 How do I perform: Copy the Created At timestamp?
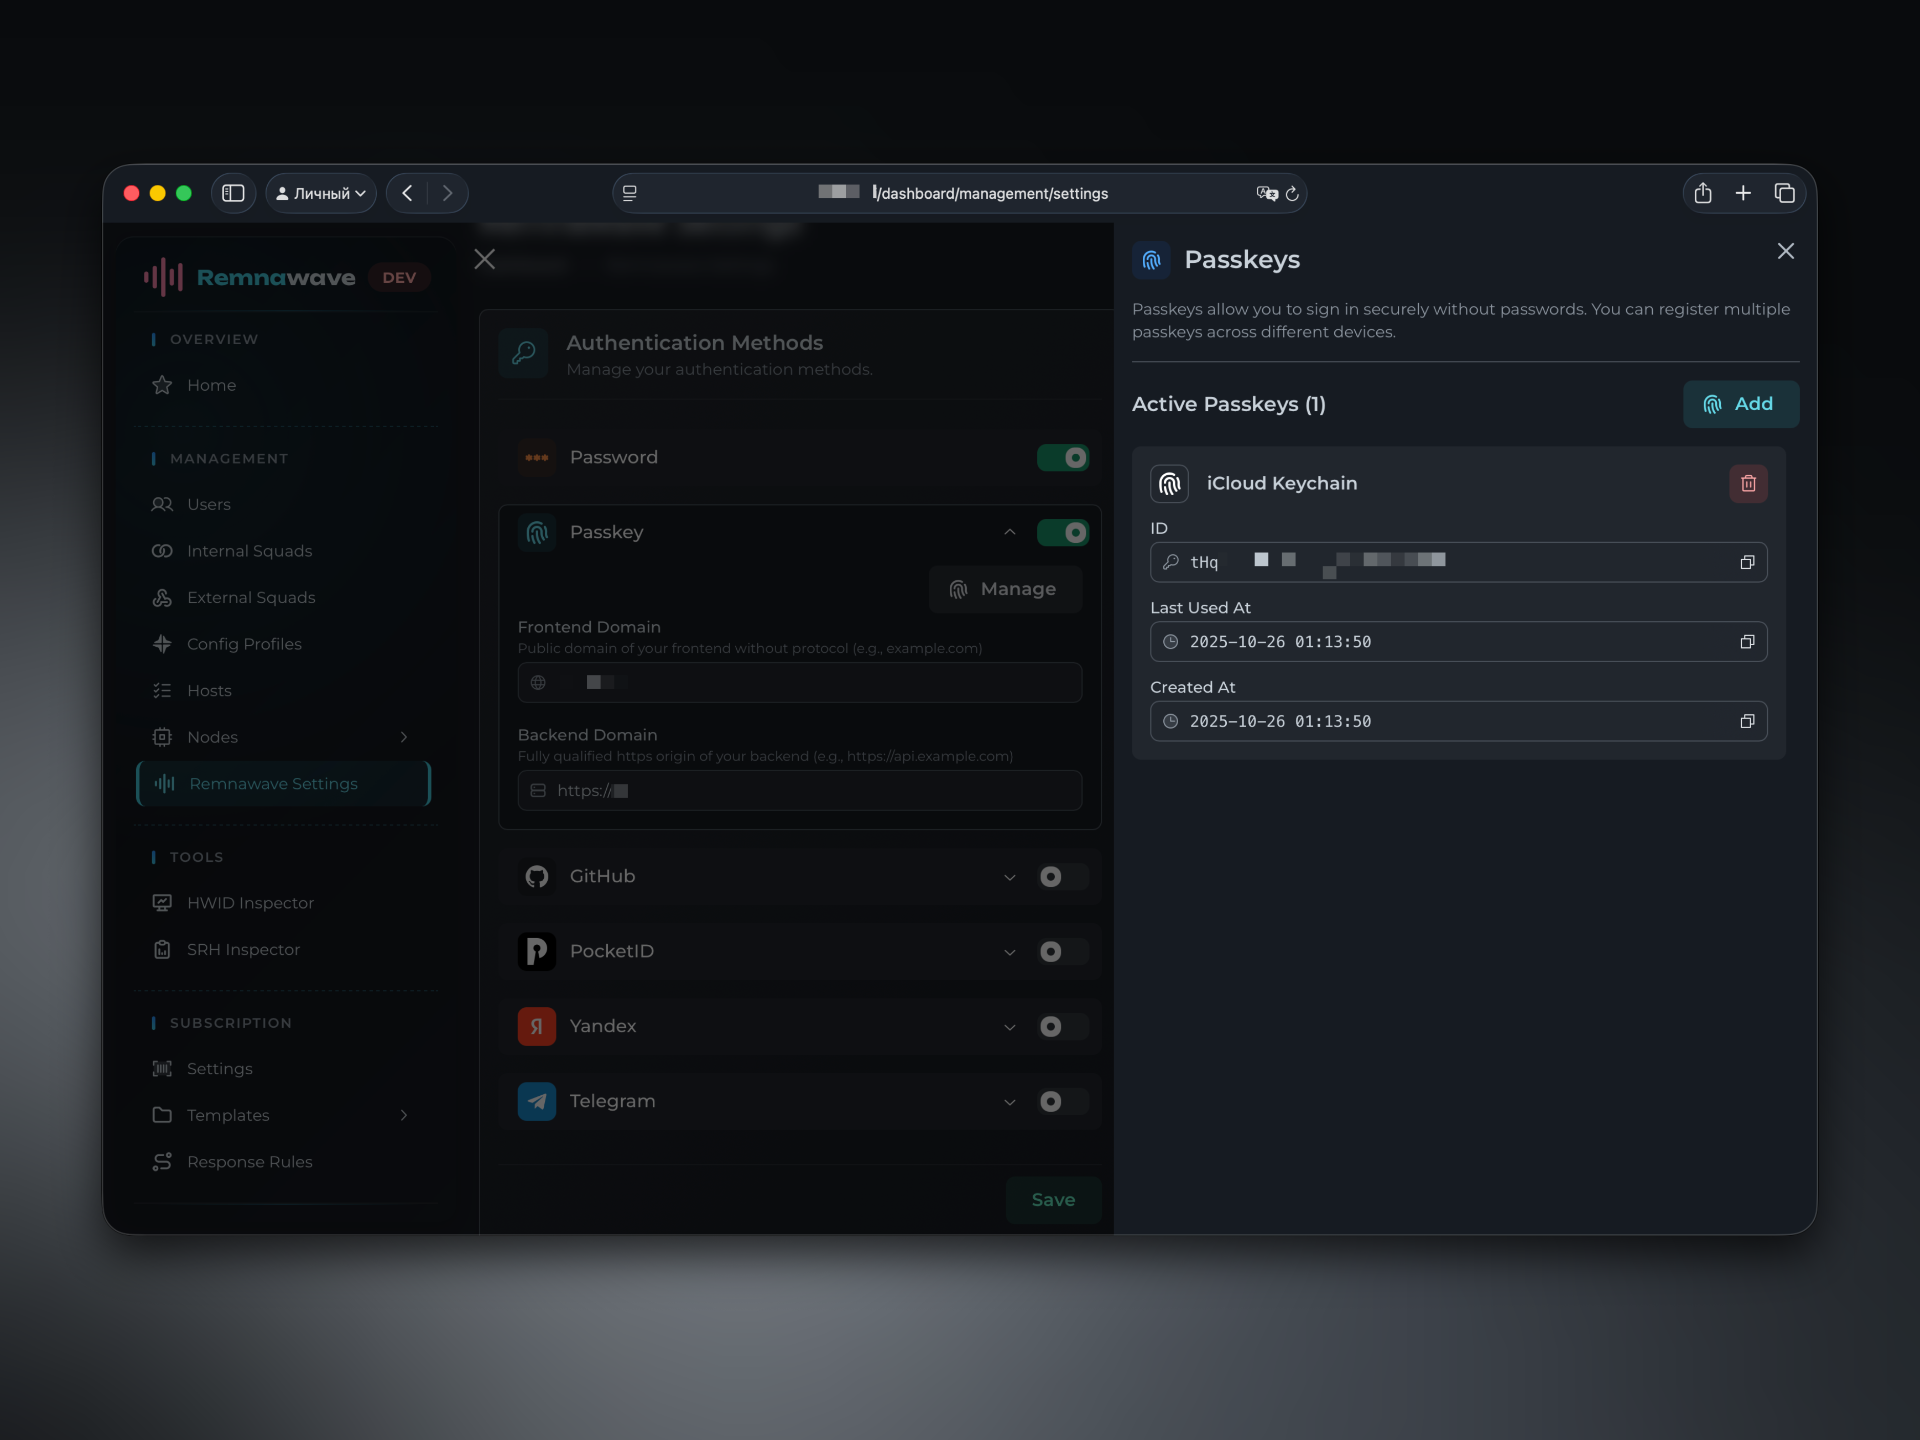[x=1747, y=722]
